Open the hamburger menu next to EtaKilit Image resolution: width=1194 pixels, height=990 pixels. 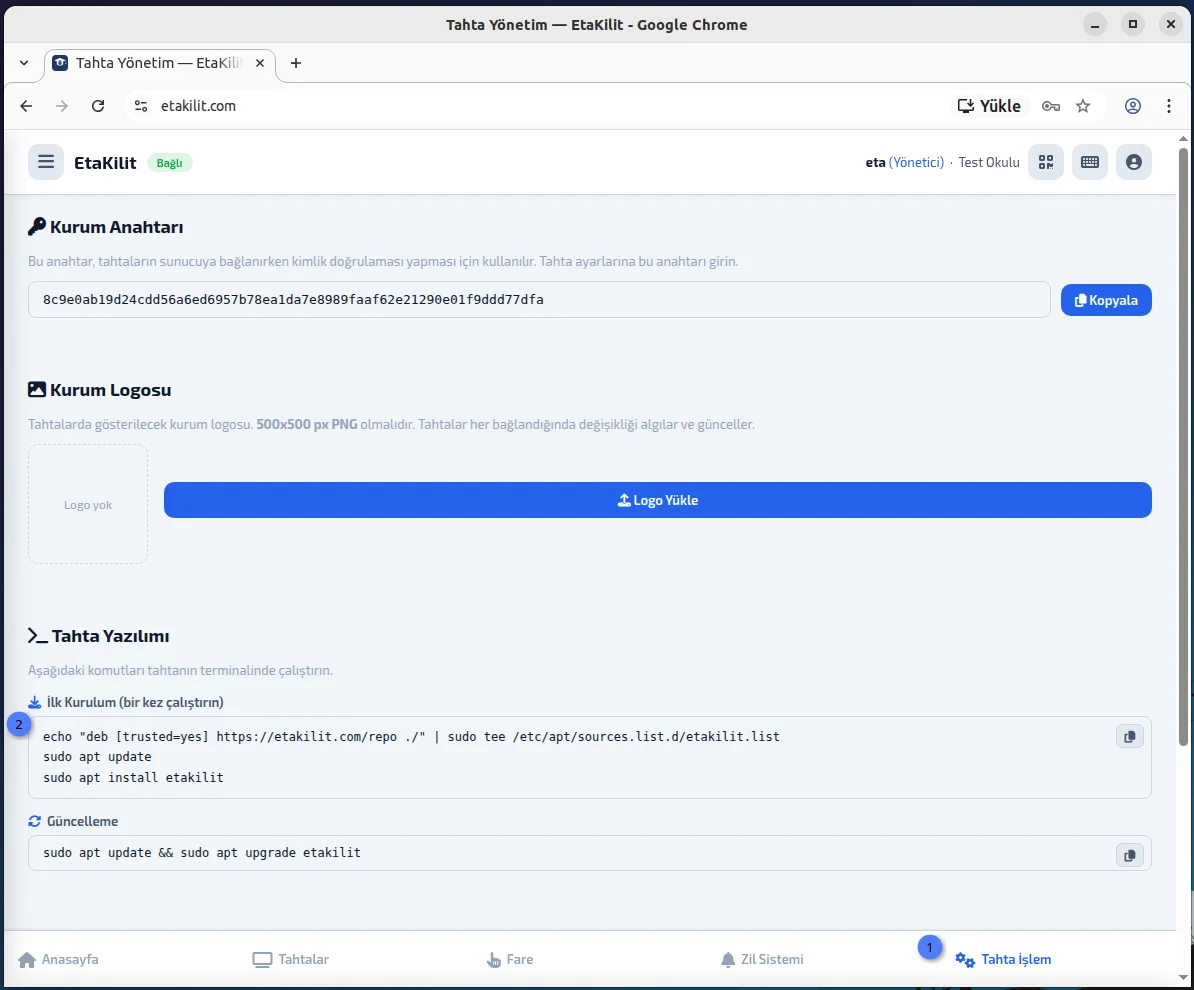click(x=46, y=162)
